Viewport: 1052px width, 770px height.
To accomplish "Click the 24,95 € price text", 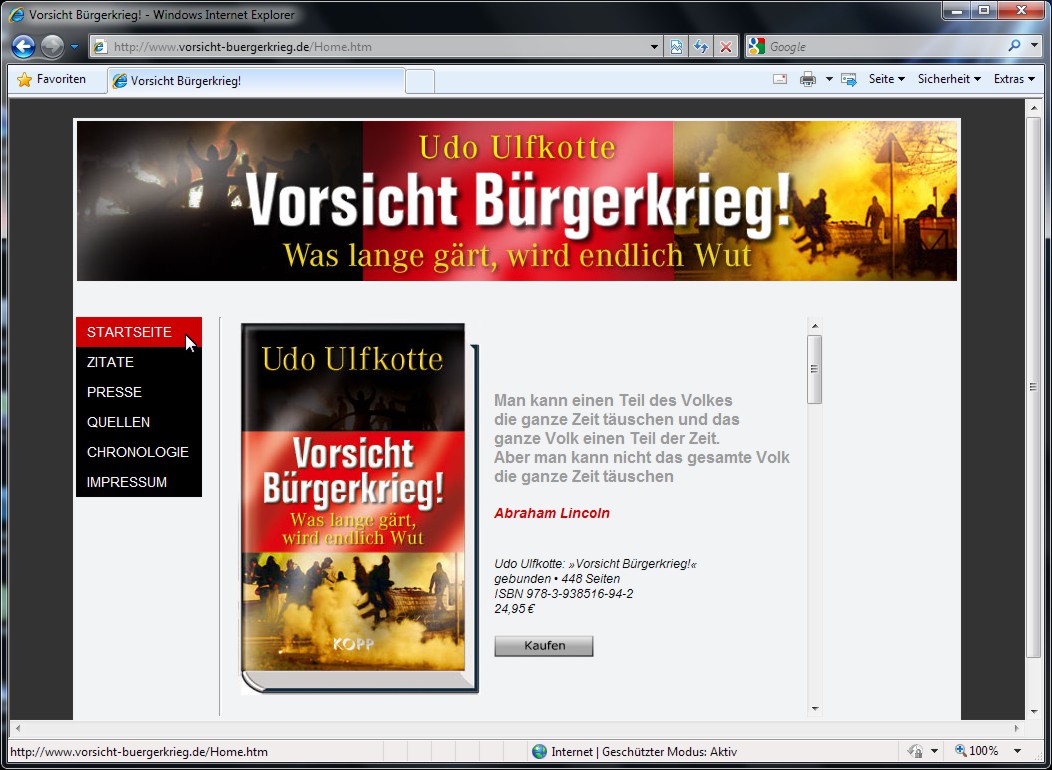I will pos(515,609).
